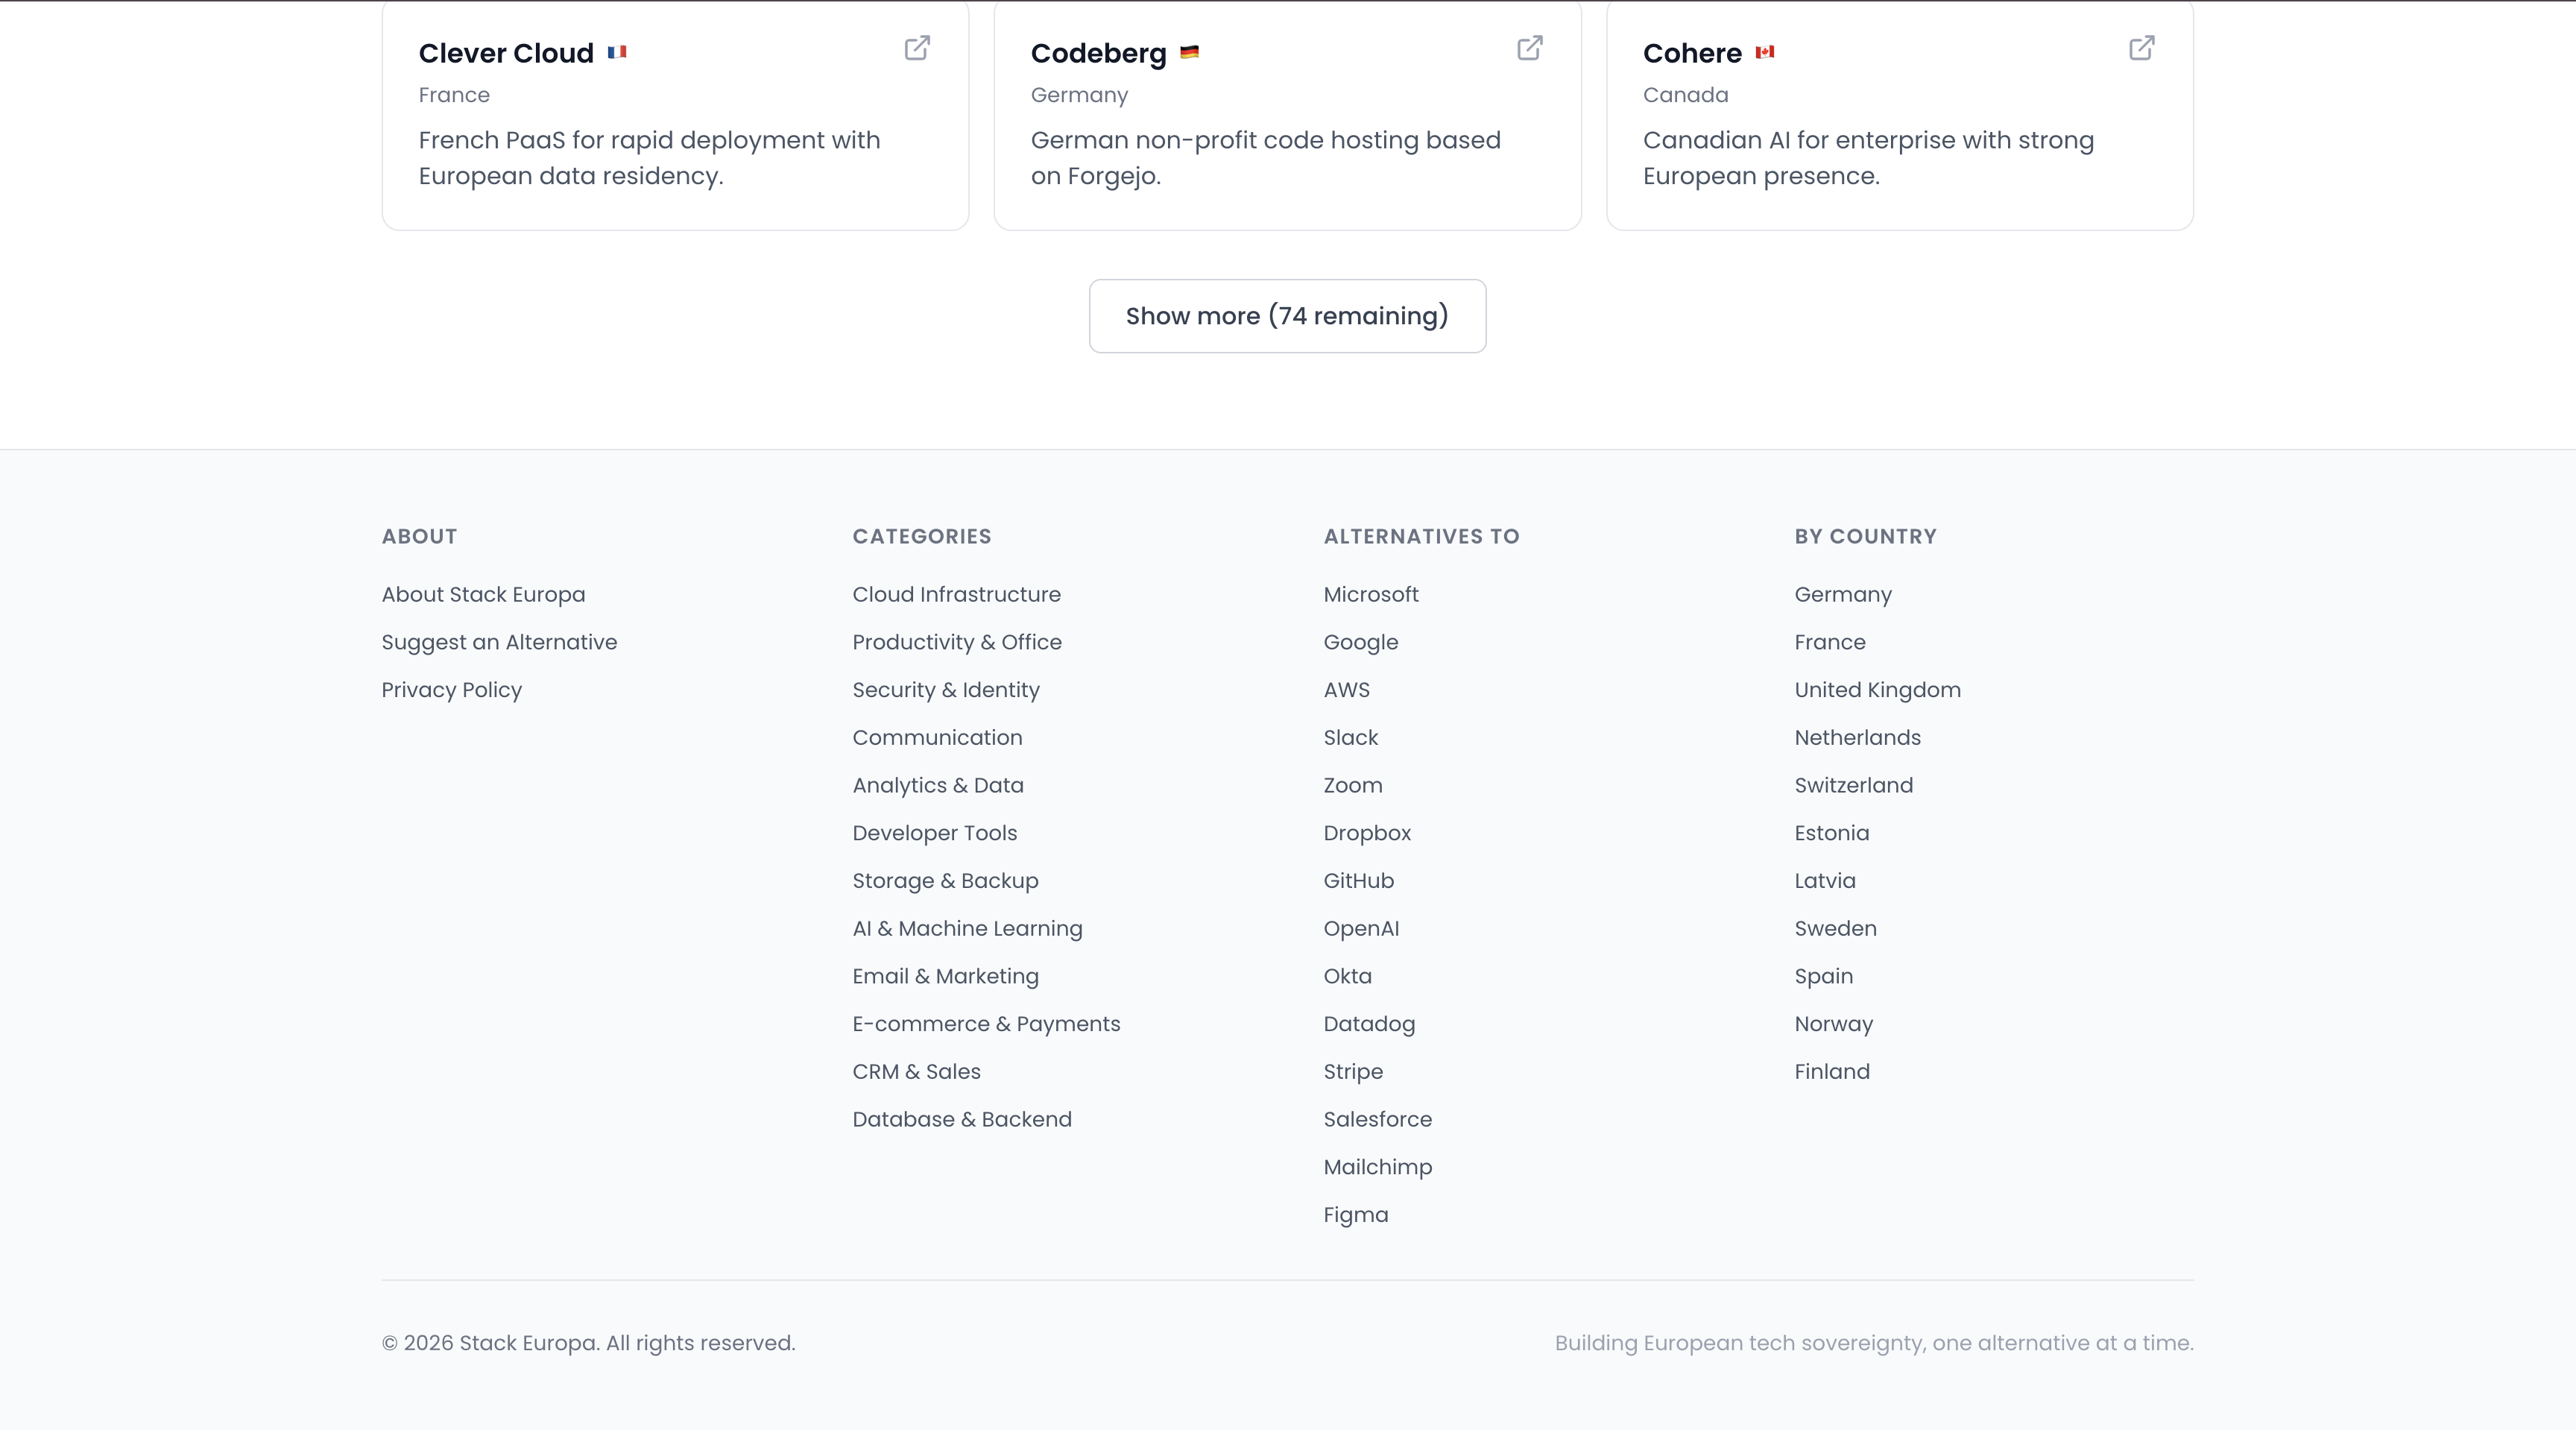Click the Clever Cloud card title
Screen dimensions: 2576x1430
coord(505,53)
